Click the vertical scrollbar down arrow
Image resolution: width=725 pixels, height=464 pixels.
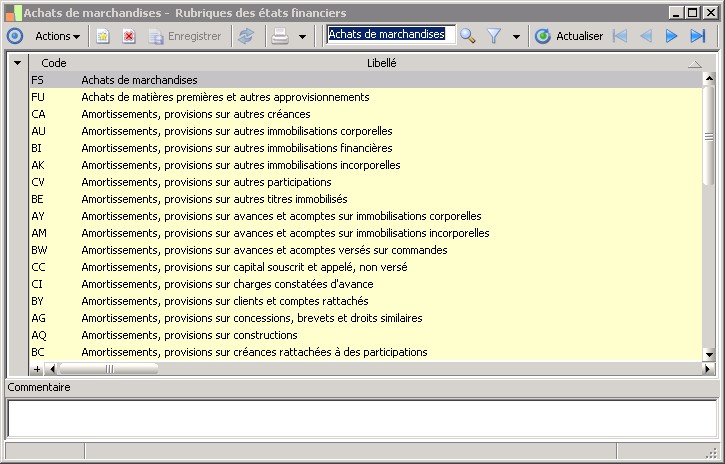pos(709,355)
